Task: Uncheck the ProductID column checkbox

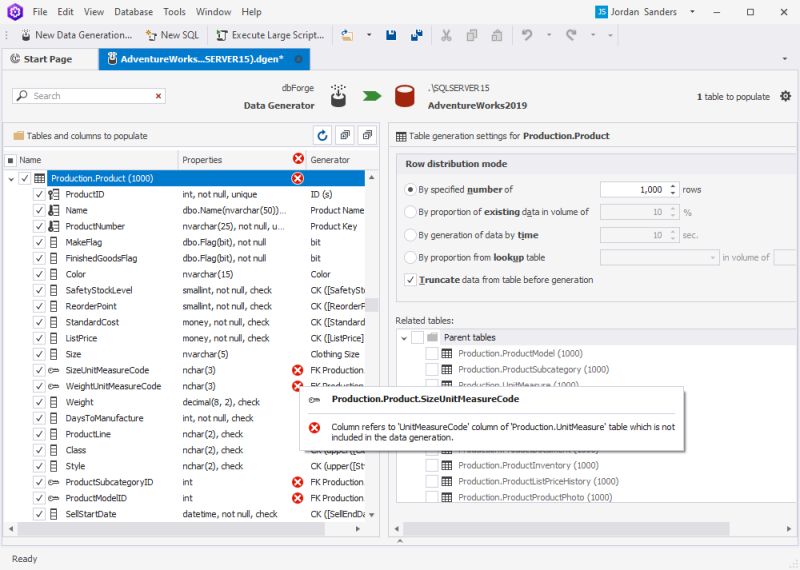Action: coord(39,194)
